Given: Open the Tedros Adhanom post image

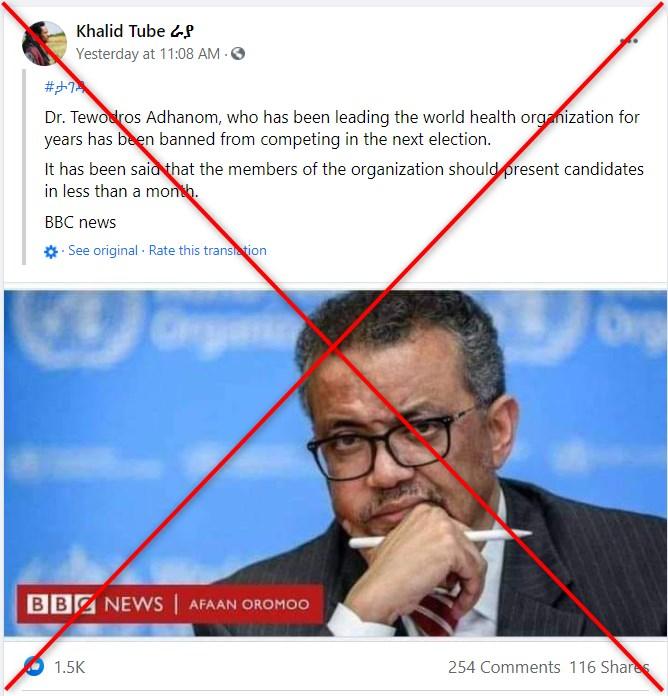Looking at the screenshot, I should (335, 463).
